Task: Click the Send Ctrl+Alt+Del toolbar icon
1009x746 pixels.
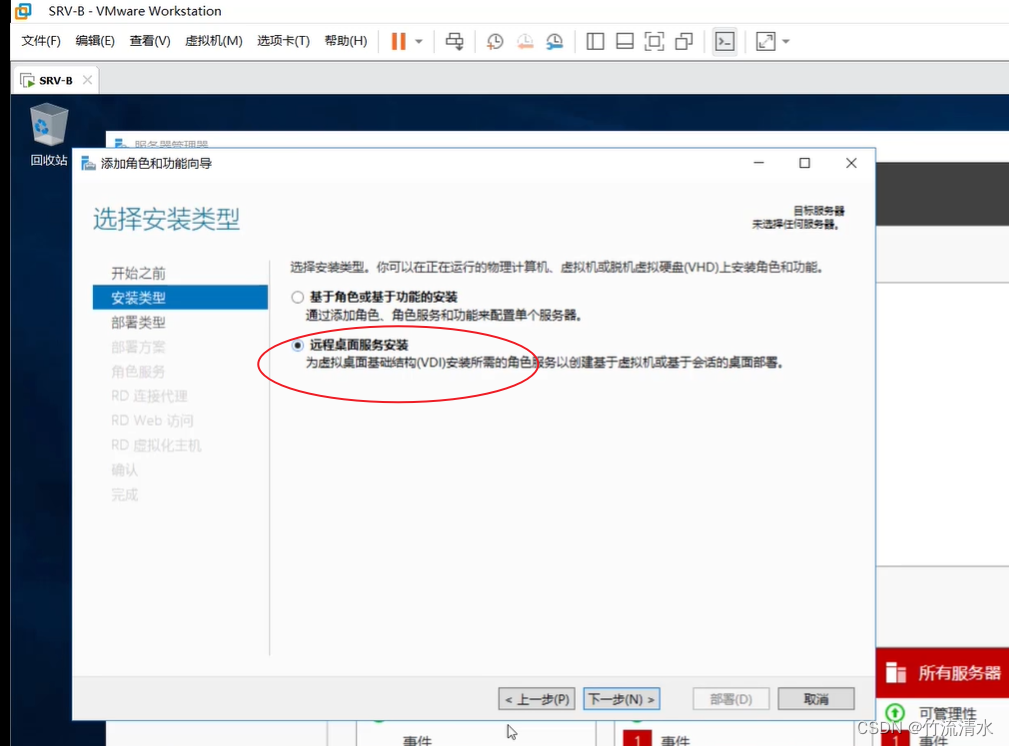Action: (454, 41)
